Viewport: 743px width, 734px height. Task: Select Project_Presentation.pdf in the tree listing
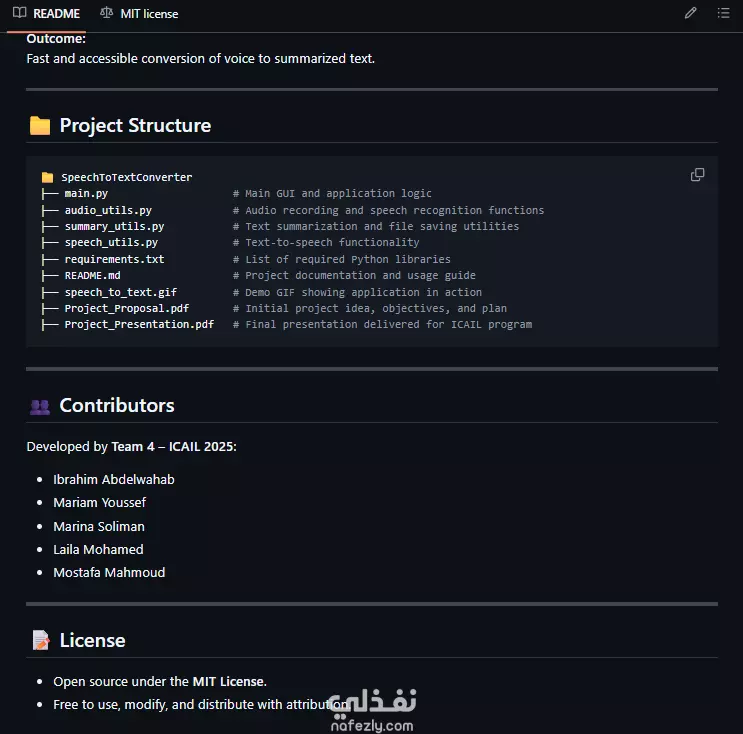[139, 325]
